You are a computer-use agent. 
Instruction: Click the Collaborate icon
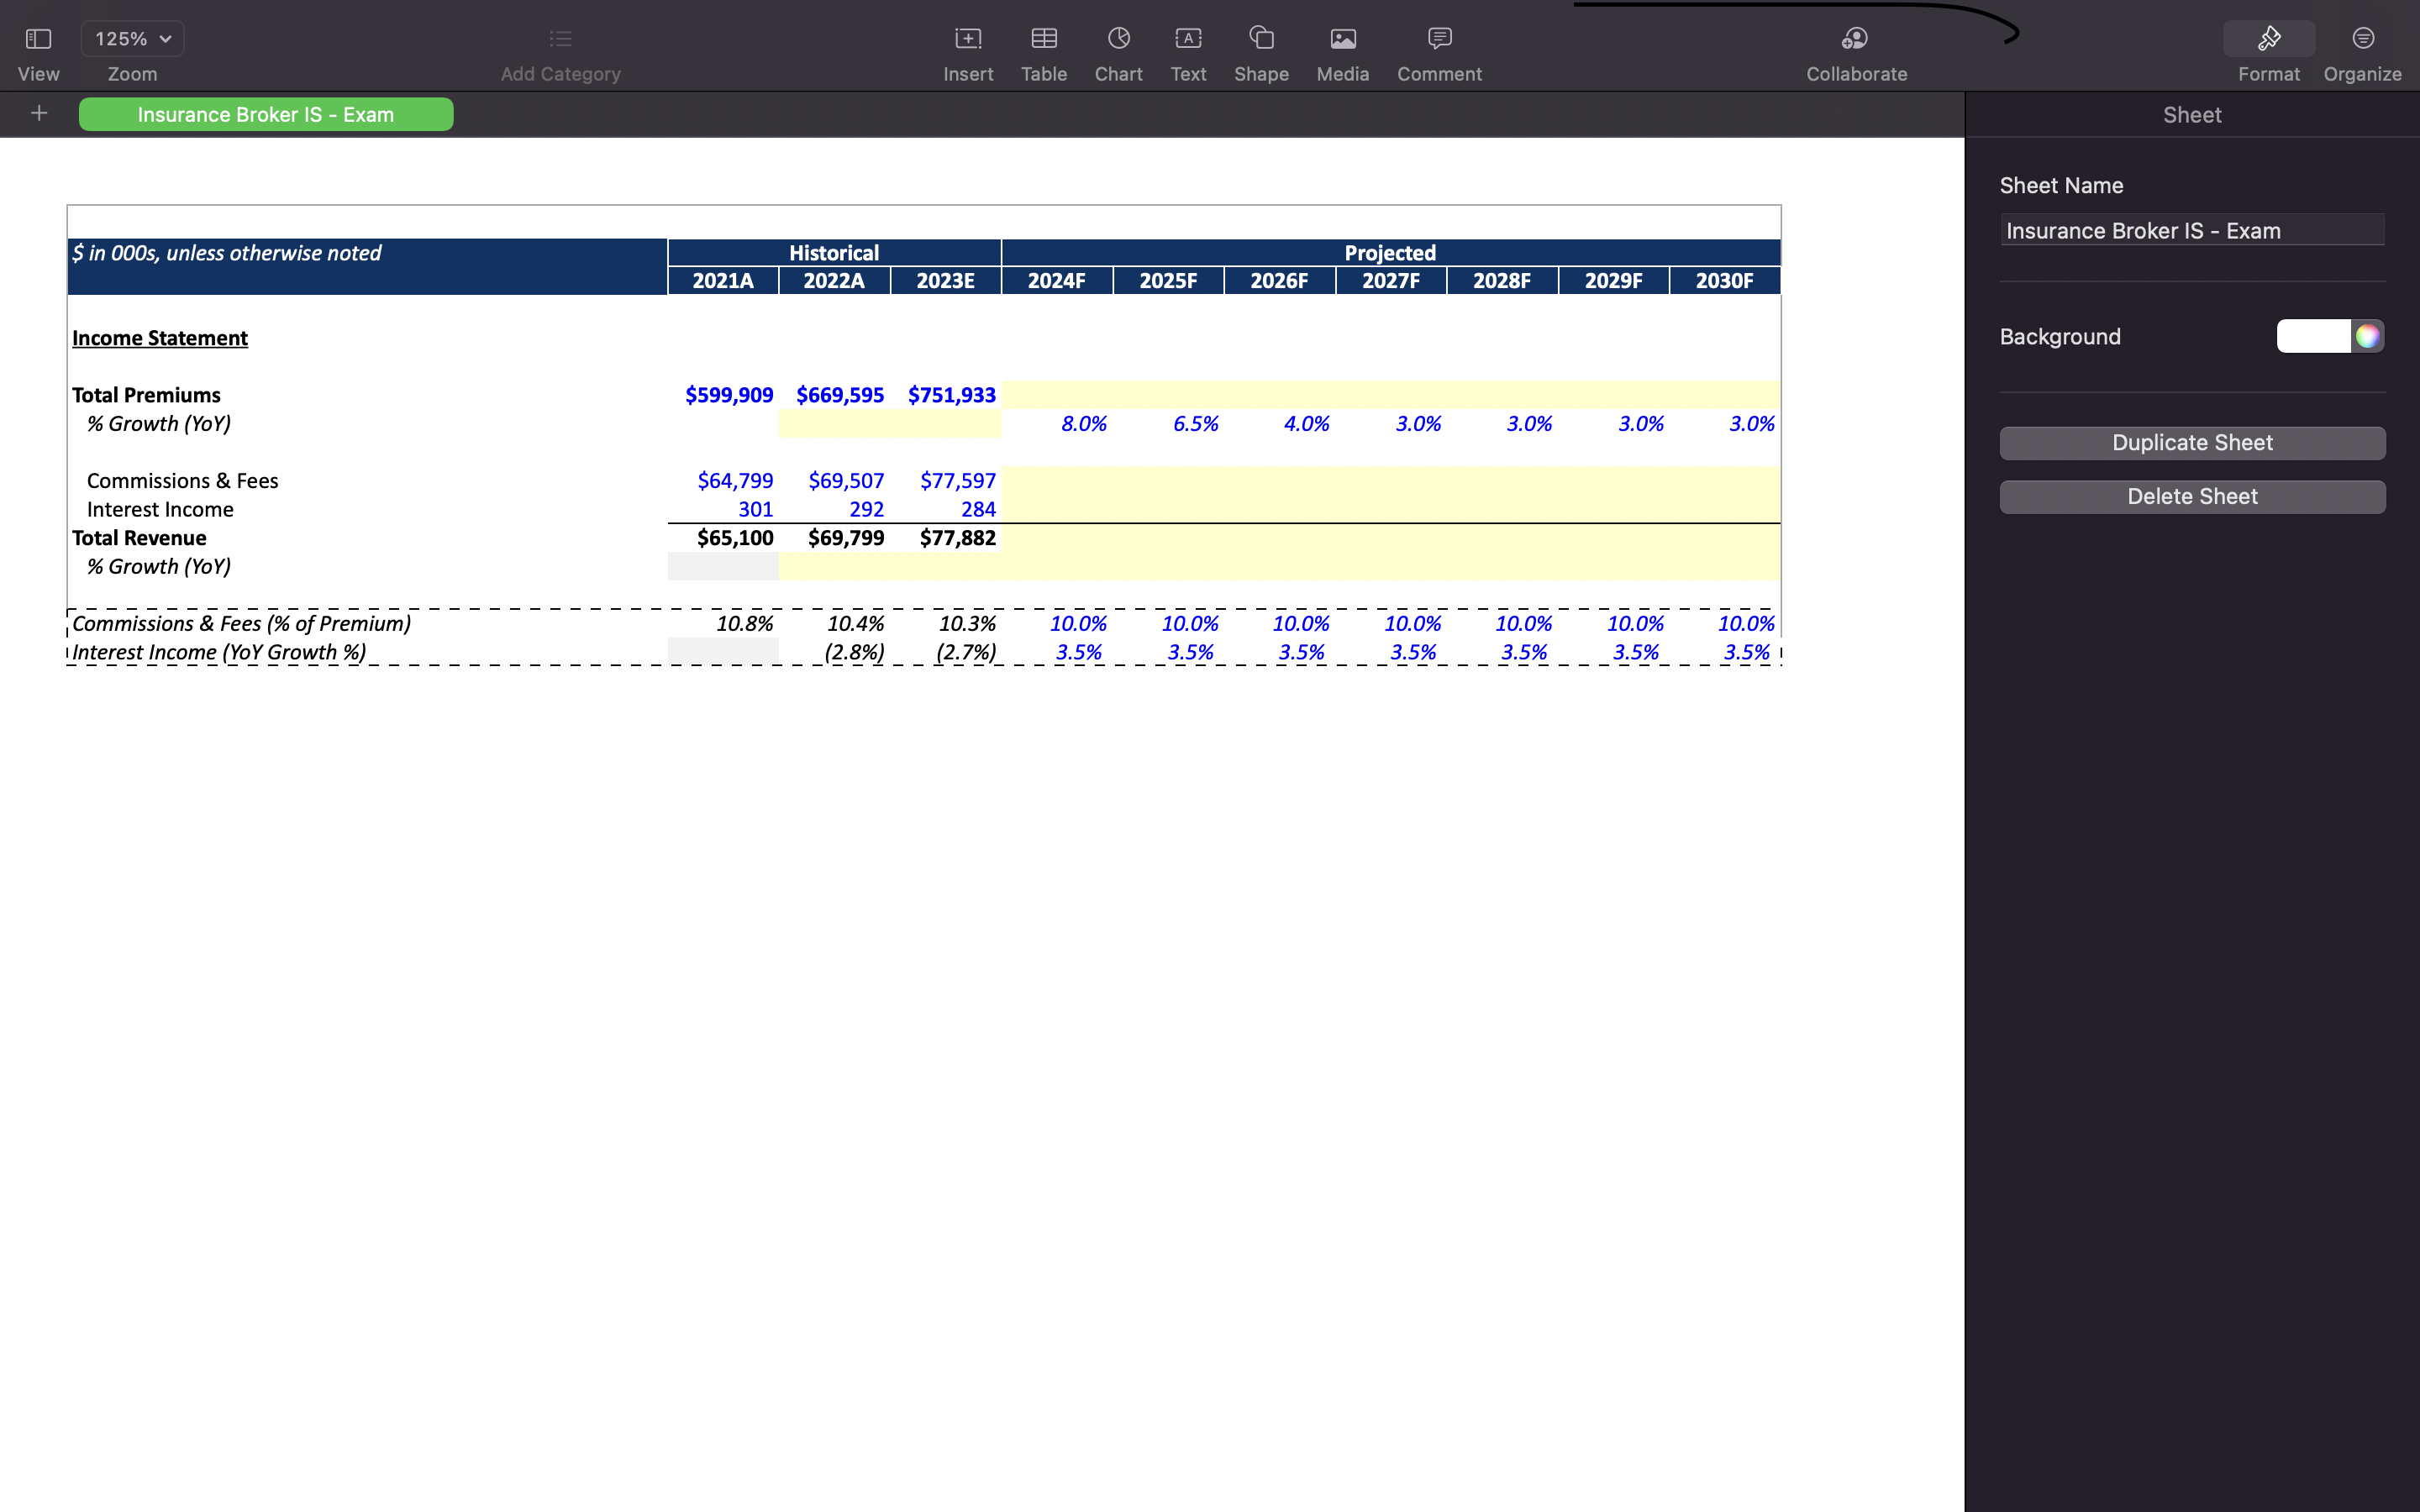click(x=1855, y=39)
